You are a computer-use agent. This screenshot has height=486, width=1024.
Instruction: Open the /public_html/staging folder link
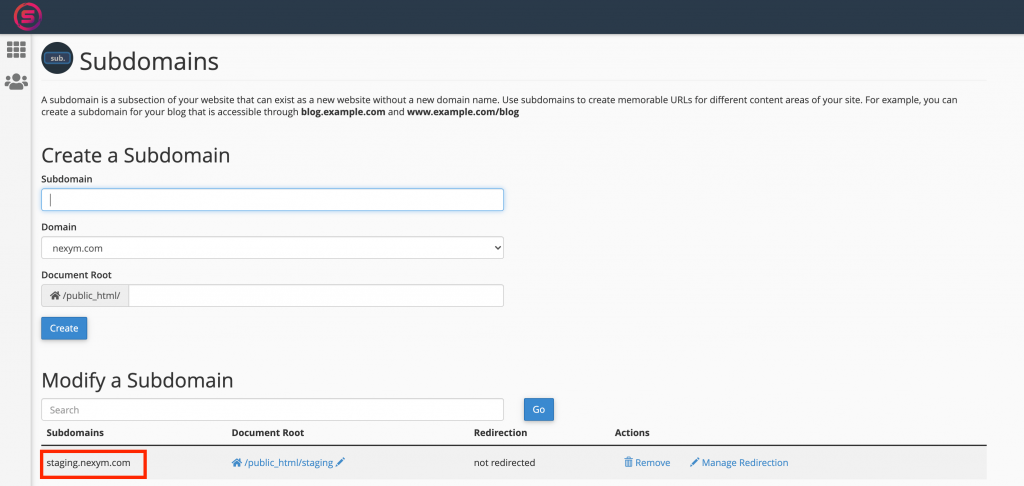click(289, 463)
